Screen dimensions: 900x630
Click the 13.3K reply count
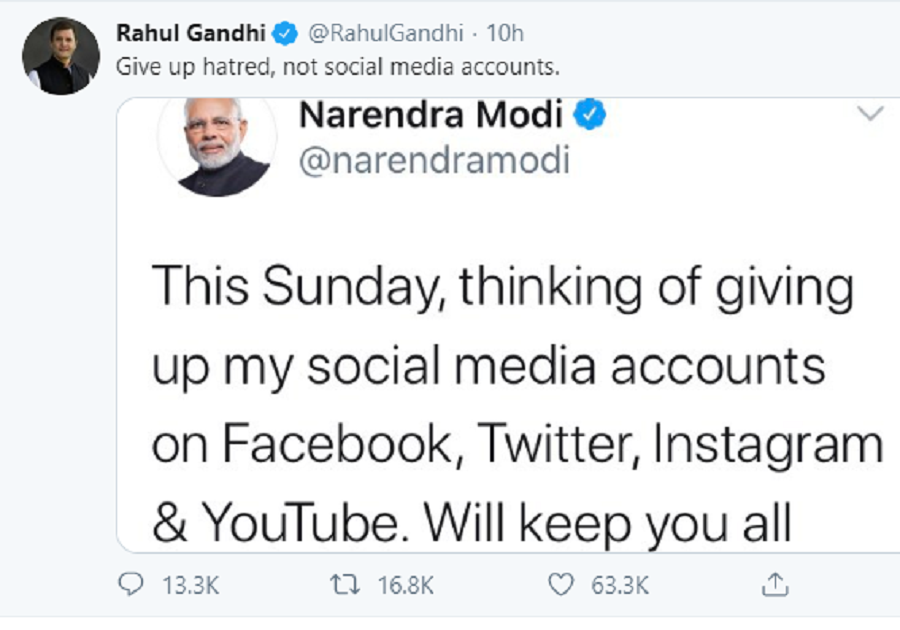click(190, 585)
